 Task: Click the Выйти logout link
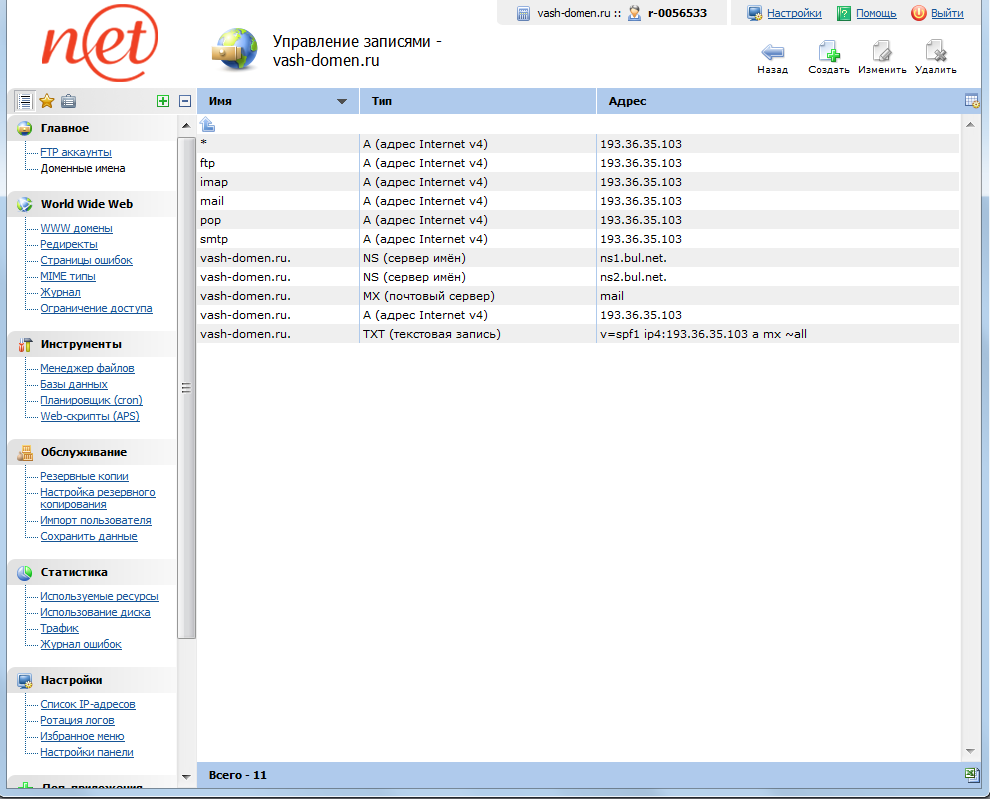click(946, 13)
